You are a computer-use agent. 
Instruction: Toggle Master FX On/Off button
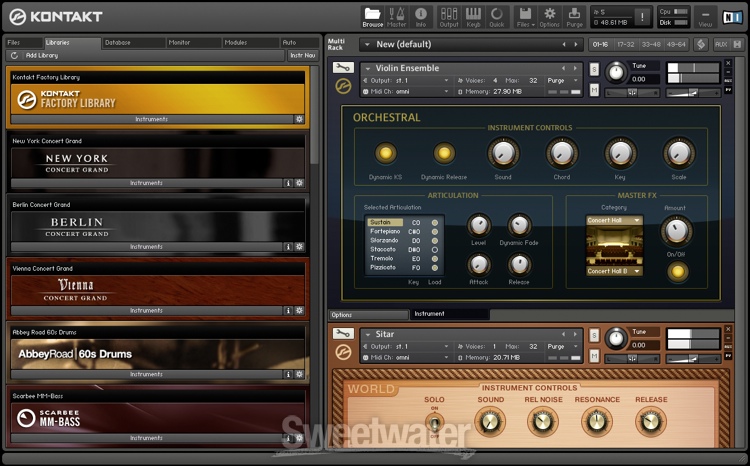click(x=679, y=271)
